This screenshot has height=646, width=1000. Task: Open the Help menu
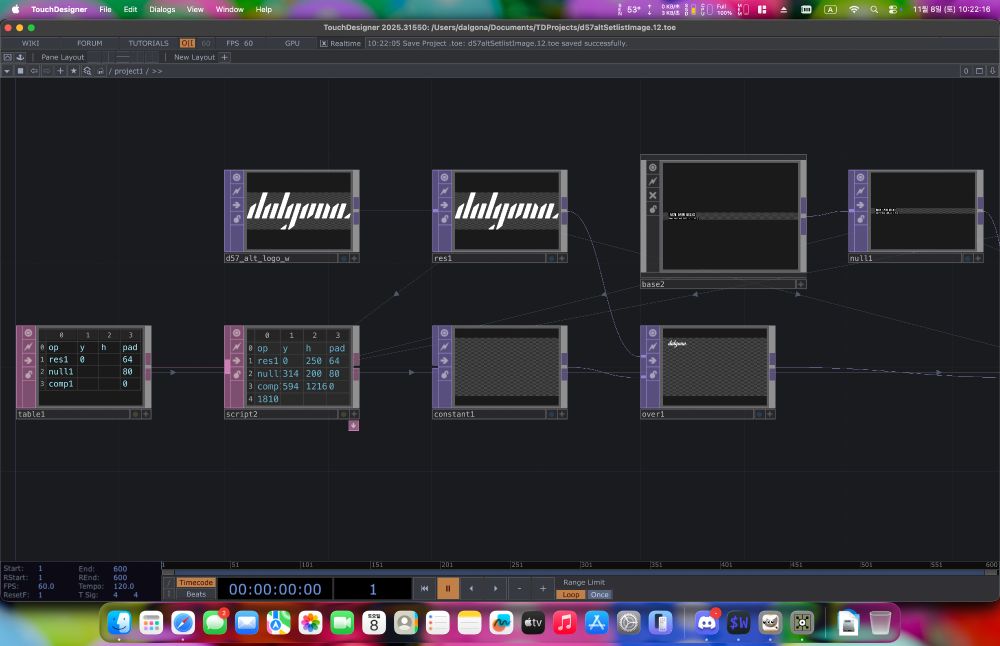click(263, 10)
